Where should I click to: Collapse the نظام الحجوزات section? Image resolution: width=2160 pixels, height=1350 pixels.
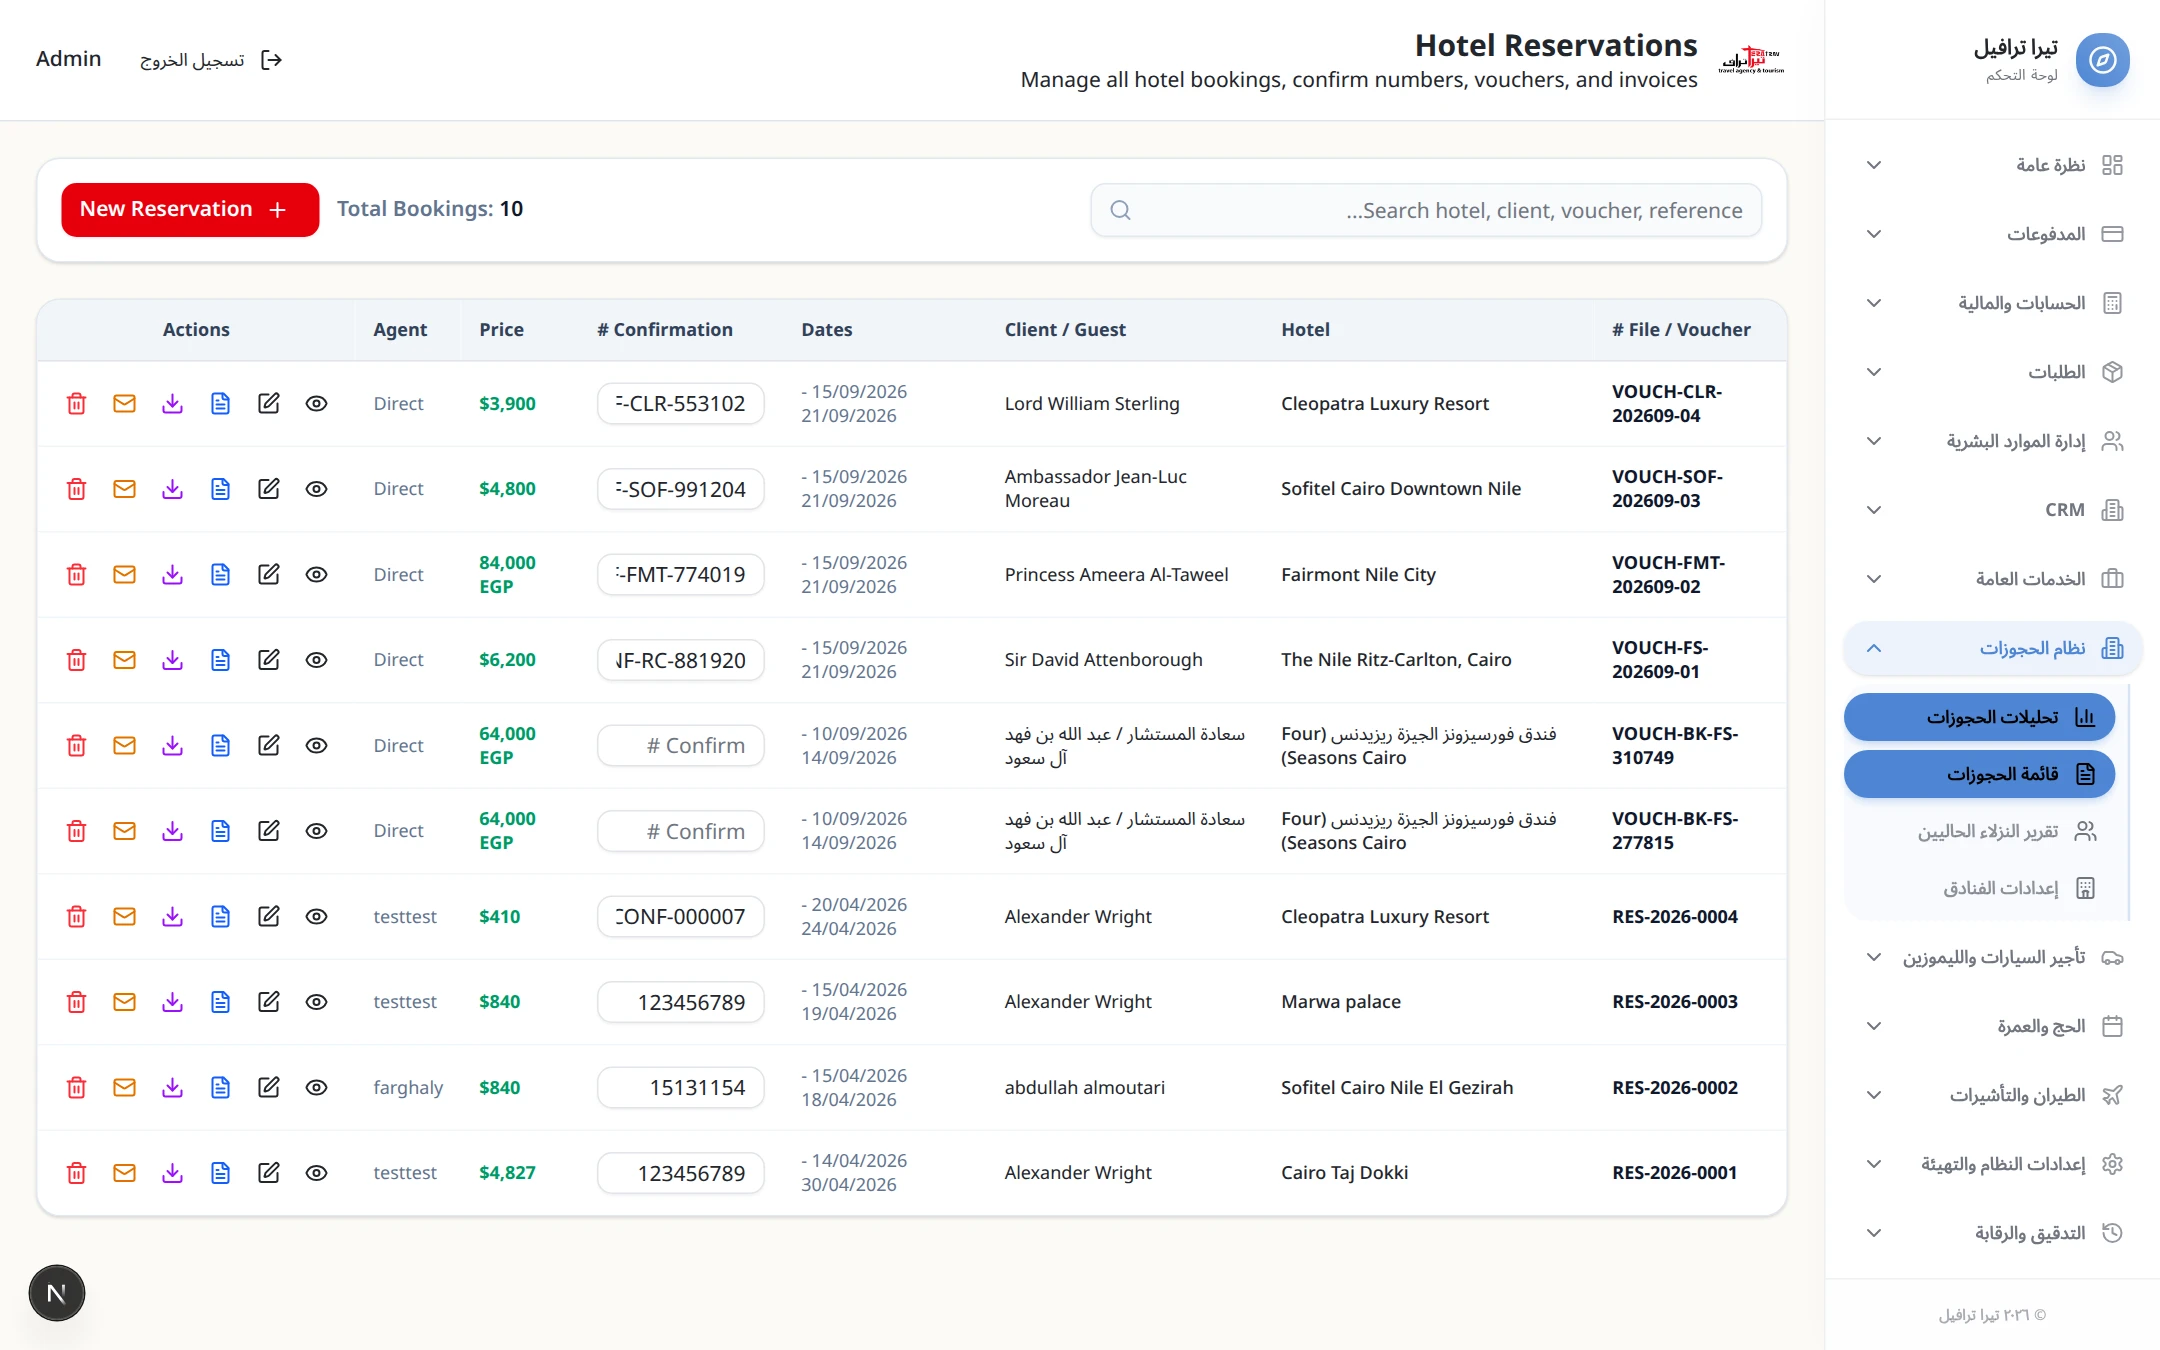pyautogui.click(x=1992, y=648)
